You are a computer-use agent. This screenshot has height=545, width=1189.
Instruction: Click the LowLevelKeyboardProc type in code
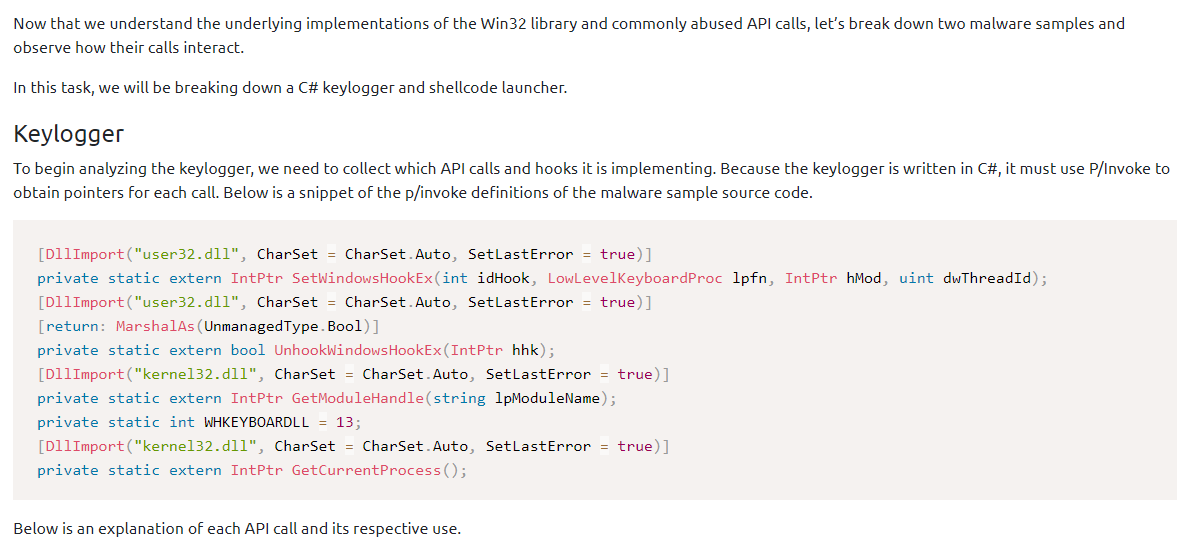(x=634, y=278)
